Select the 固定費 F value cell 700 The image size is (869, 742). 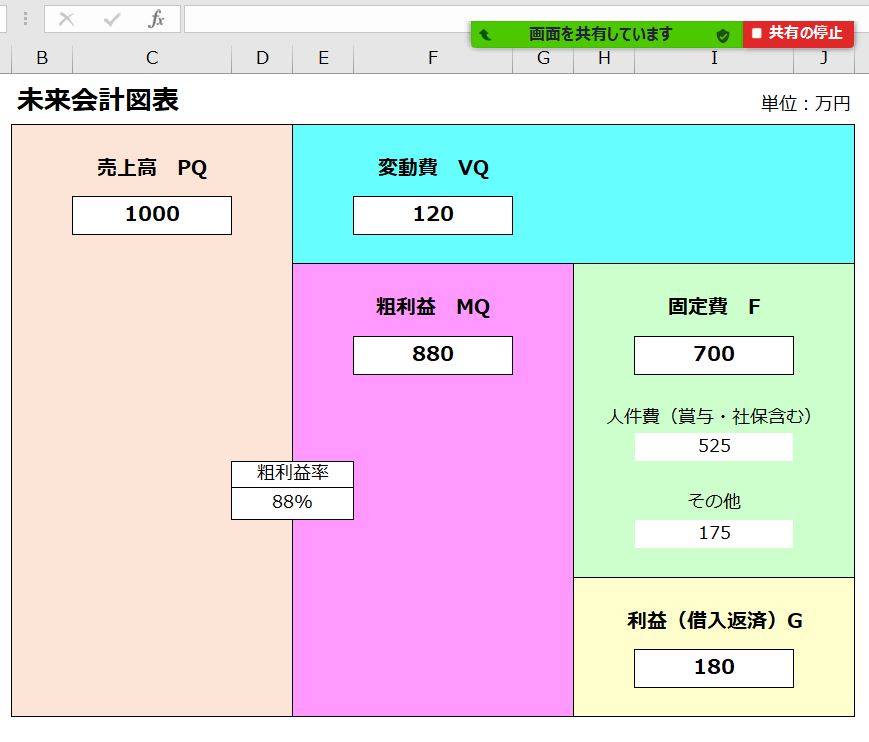pyautogui.click(x=714, y=355)
